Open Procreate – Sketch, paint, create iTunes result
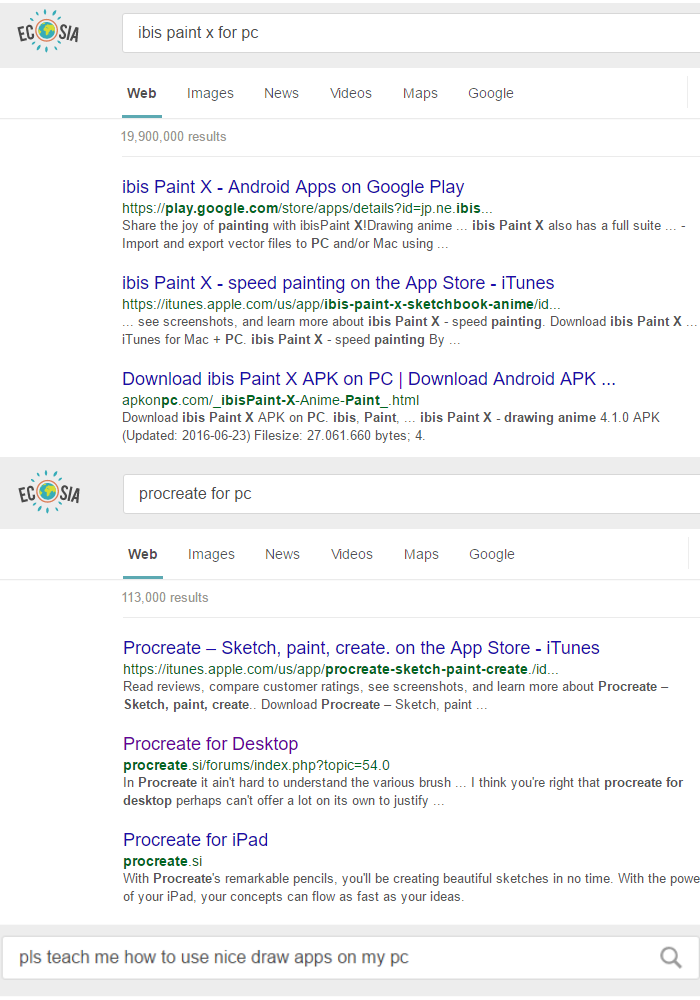700x1000 pixels. coord(361,648)
